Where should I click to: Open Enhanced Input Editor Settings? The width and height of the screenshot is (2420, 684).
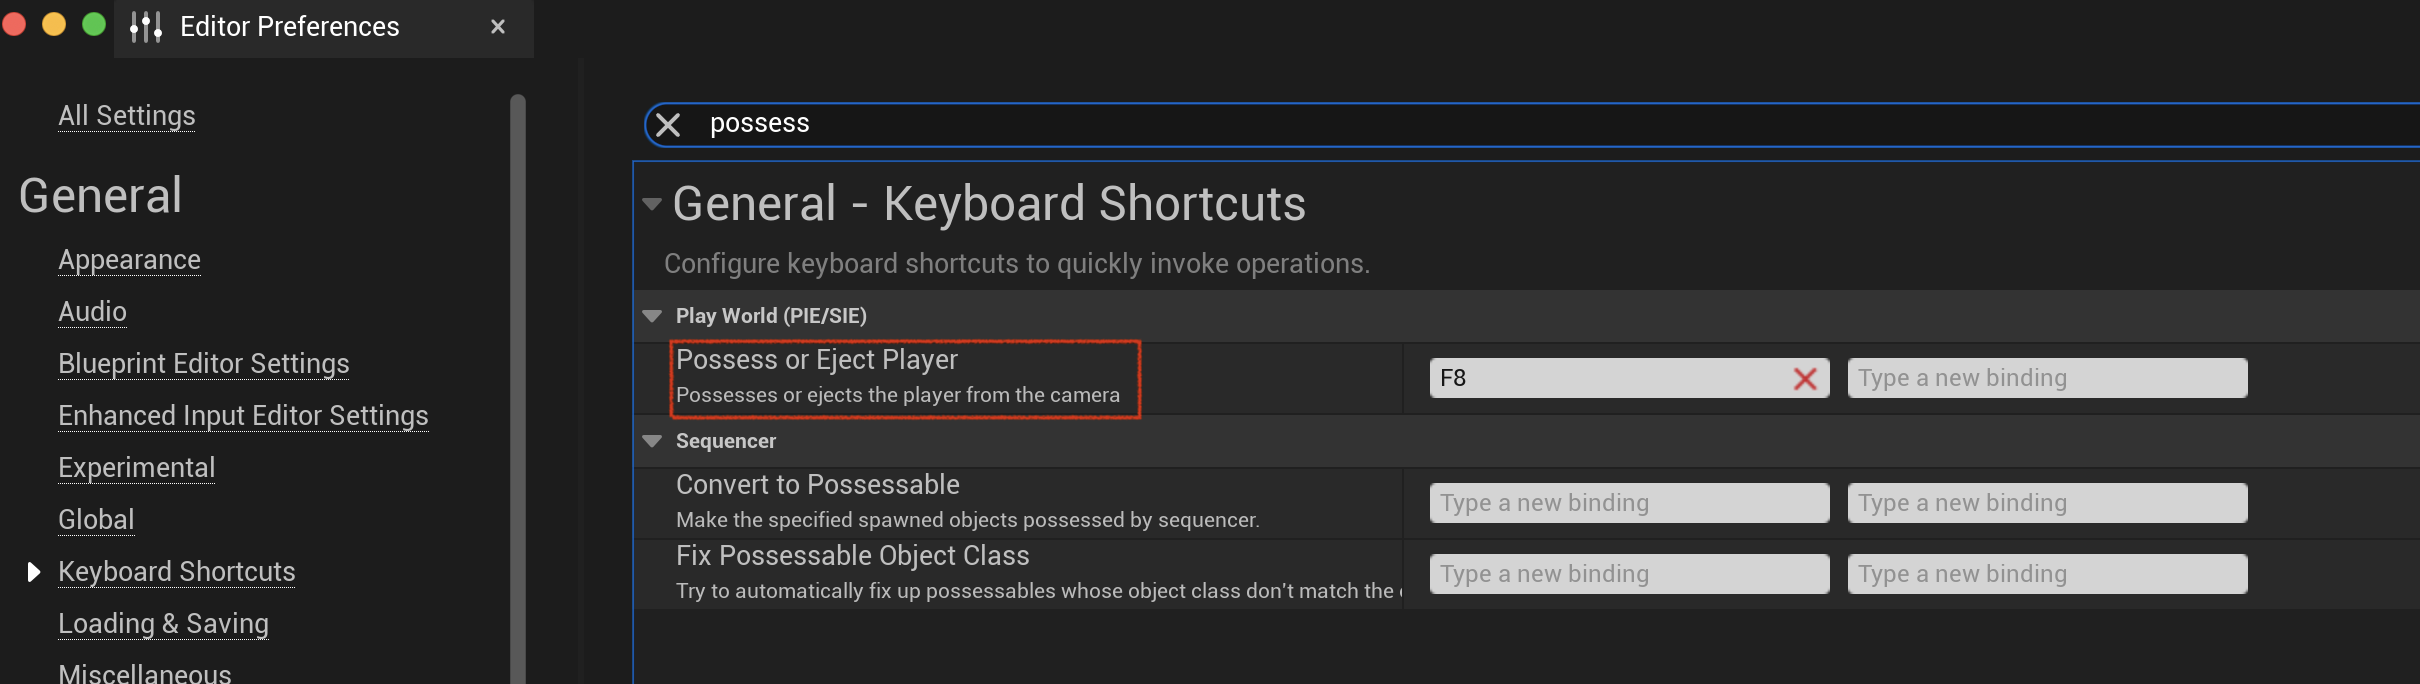(243, 416)
